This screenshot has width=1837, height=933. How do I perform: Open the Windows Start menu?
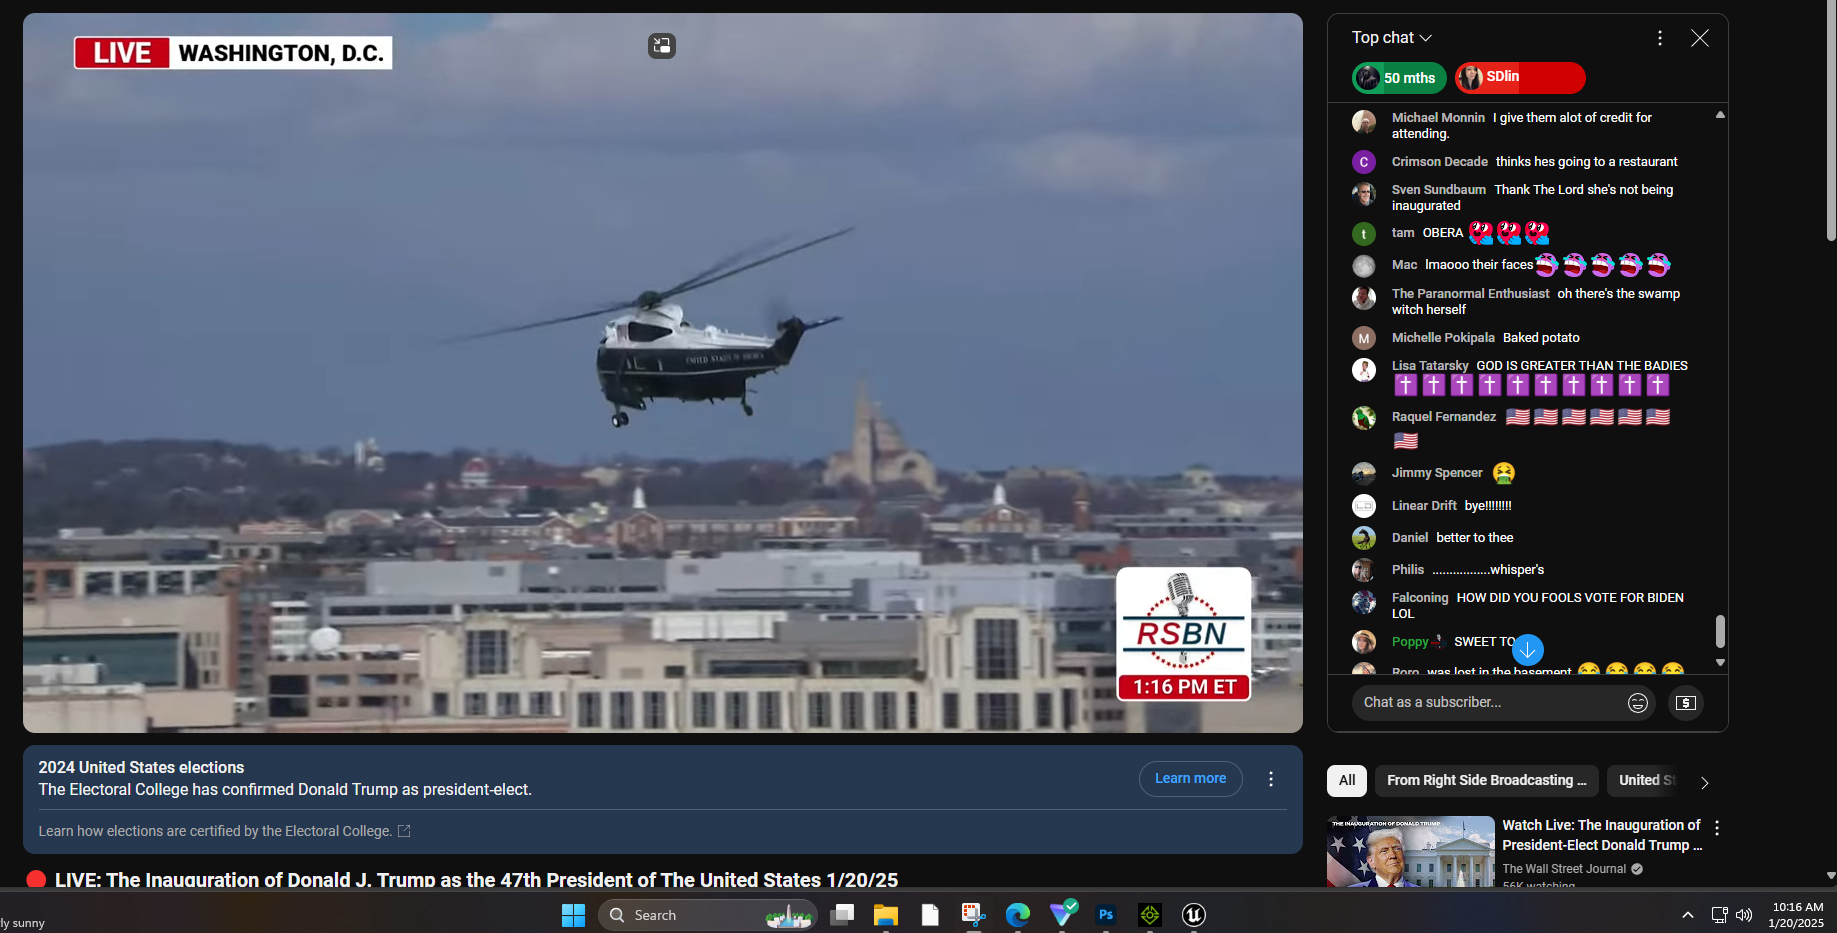click(x=573, y=915)
